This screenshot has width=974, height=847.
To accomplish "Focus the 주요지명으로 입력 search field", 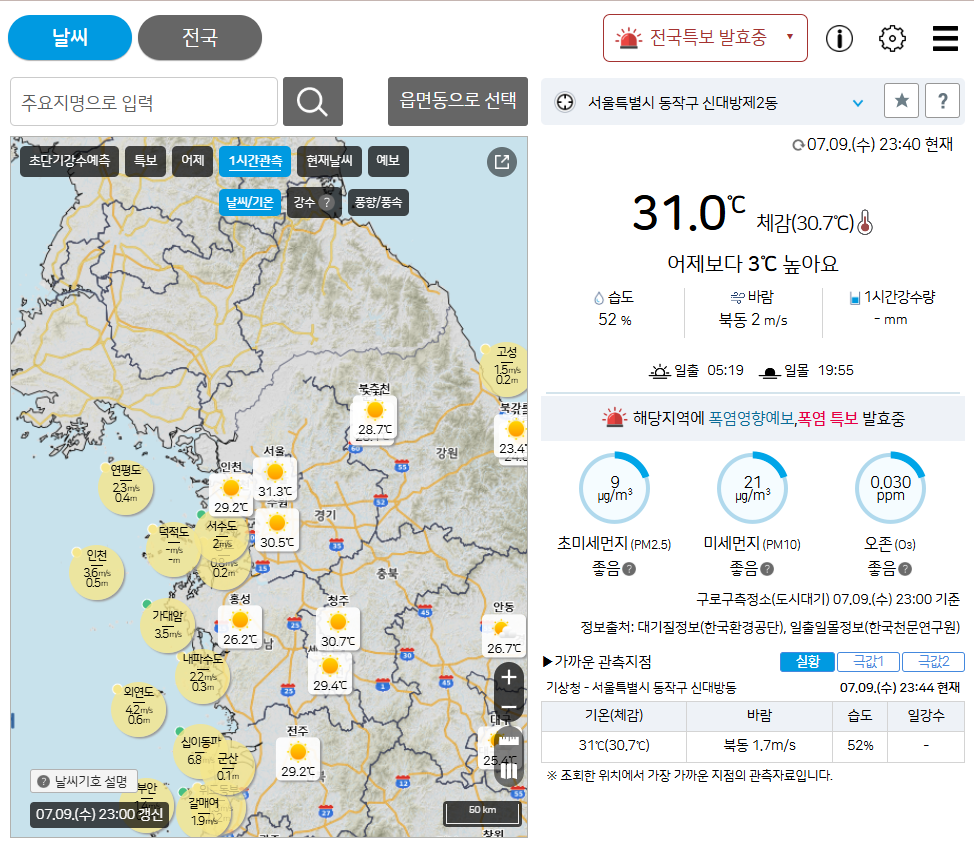I will (144, 102).
